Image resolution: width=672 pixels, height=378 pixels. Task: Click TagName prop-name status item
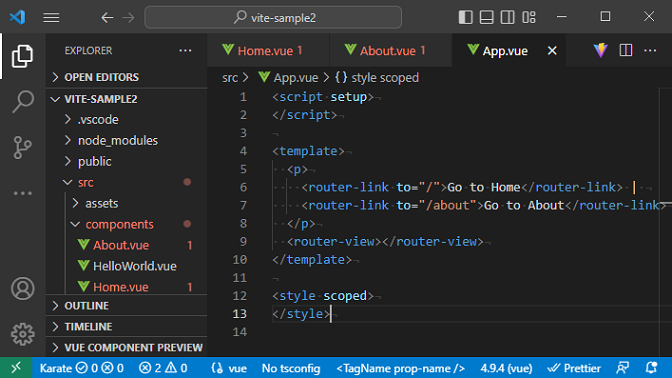(400, 368)
